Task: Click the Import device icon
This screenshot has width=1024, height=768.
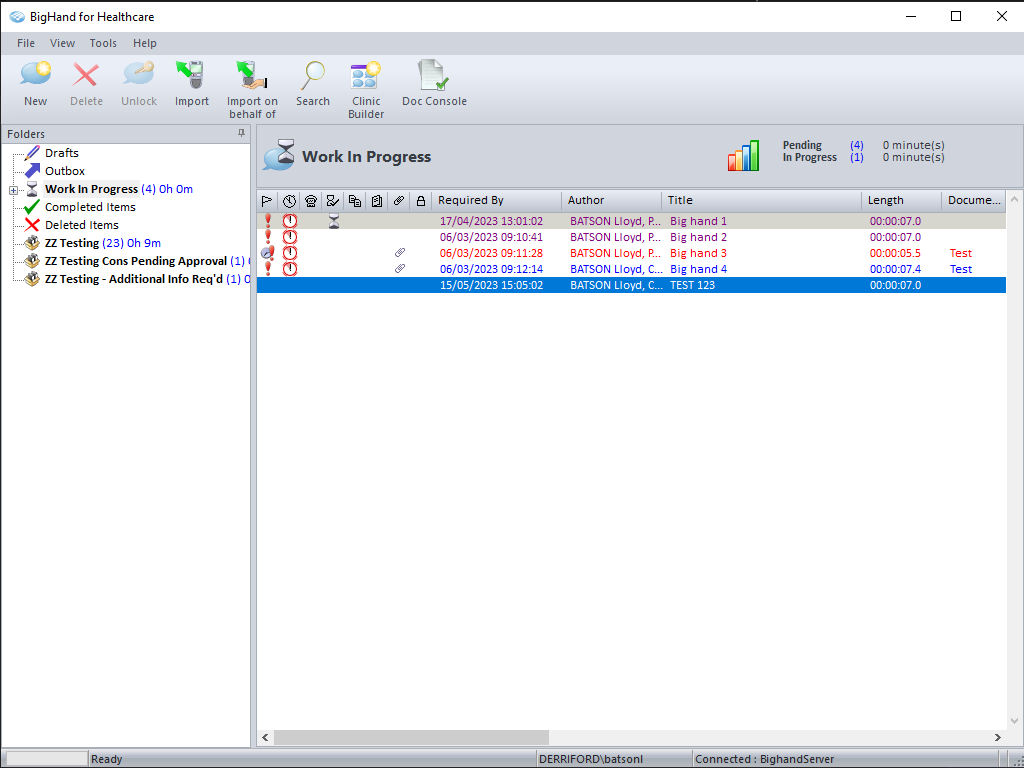Action: pyautogui.click(x=191, y=75)
